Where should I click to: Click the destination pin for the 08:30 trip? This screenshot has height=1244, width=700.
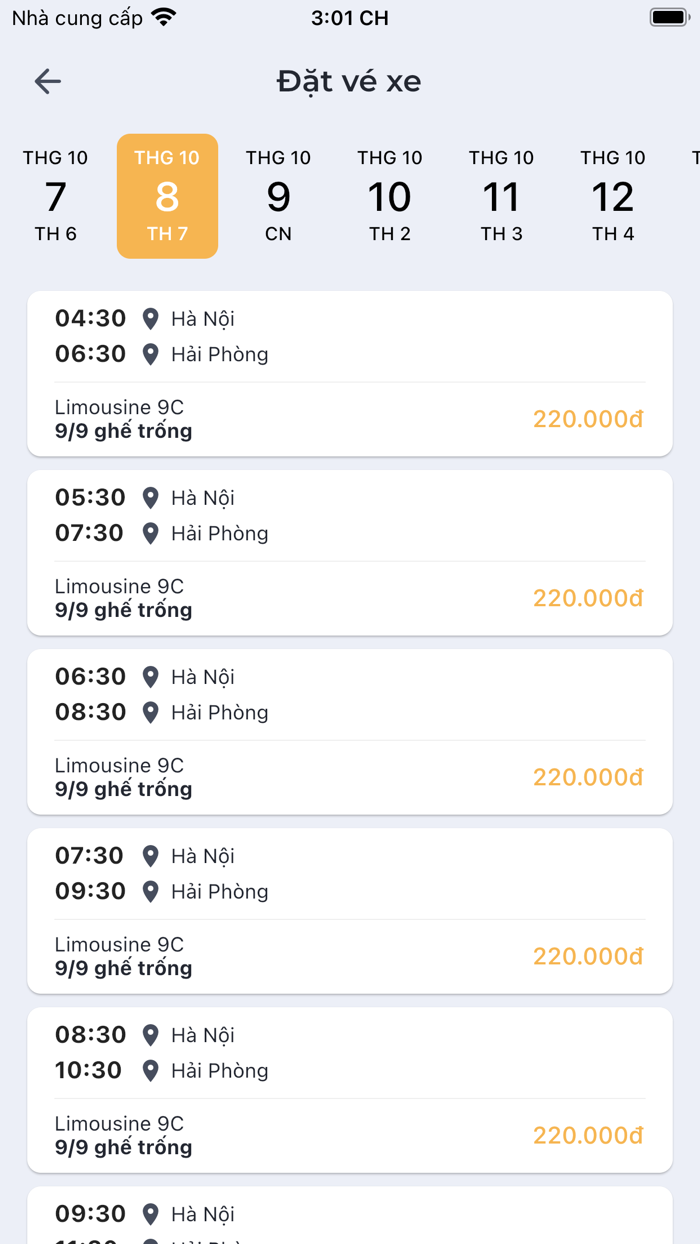[x=151, y=1071]
